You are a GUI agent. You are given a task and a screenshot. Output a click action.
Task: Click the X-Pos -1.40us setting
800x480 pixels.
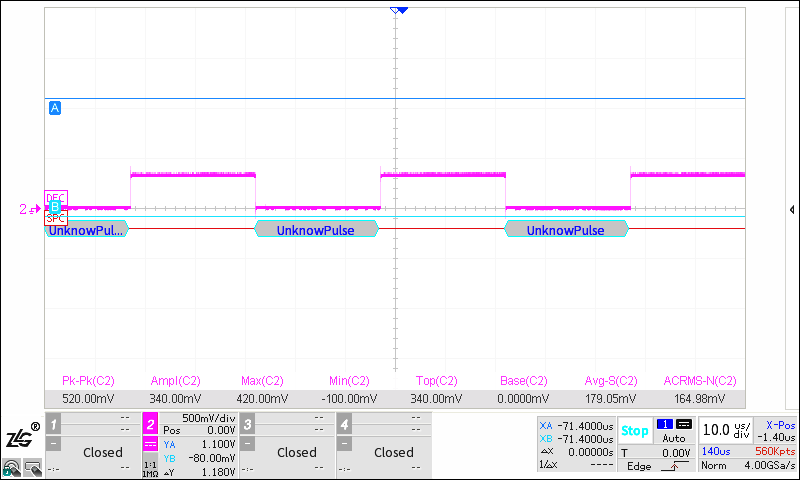click(776, 431)
